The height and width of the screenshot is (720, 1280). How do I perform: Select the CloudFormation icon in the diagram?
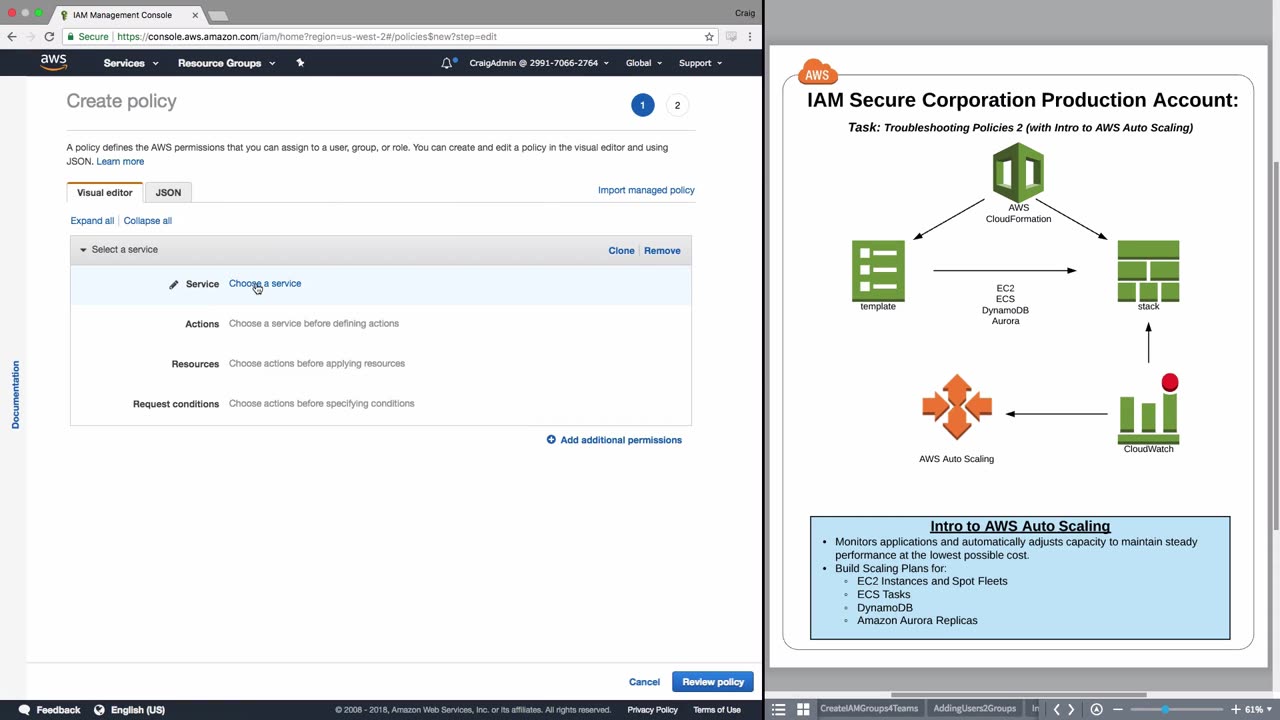pos(1018,173)
